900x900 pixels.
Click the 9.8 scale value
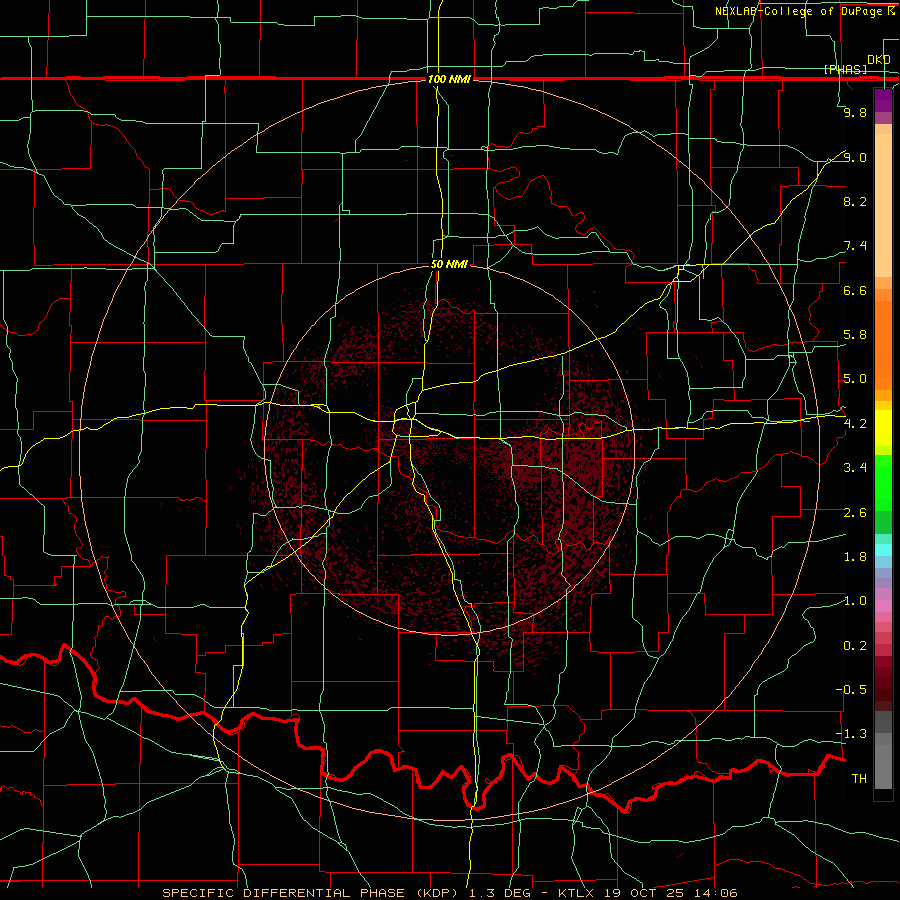tap(855, 112)
